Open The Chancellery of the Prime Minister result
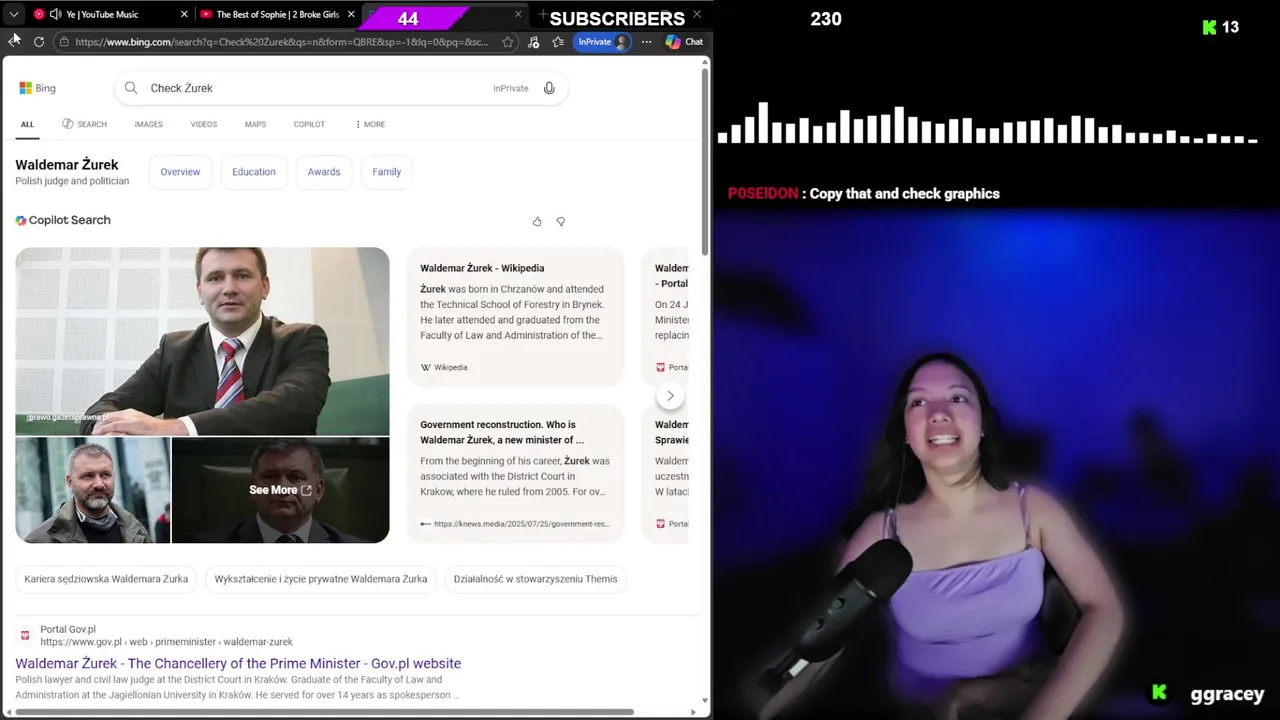1280x720 pixels. [x=238, y=663]
